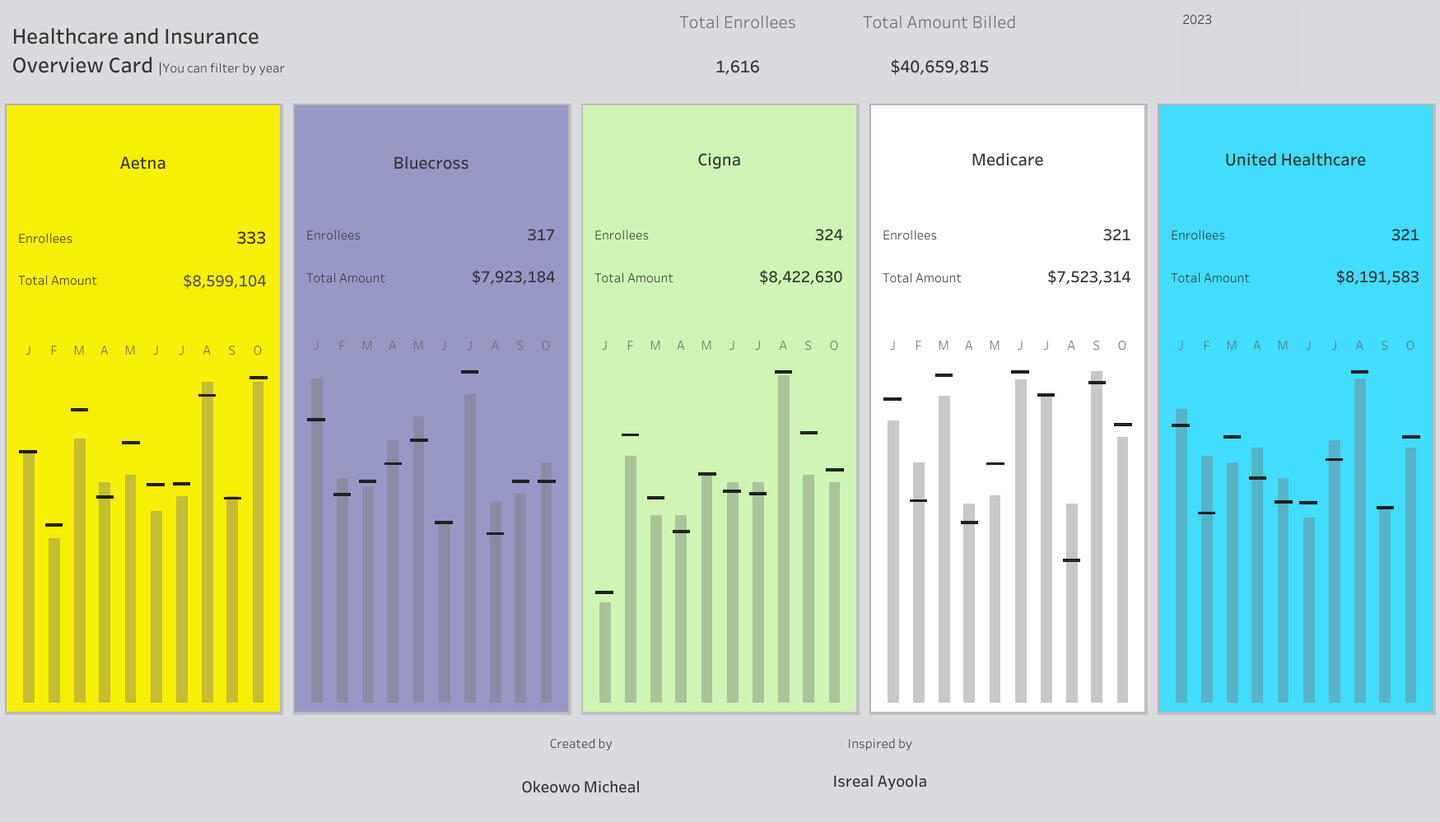Viewport: 1440px width, 822px height.
Task: Click the United Healthcare card title
Action: [x=1295, y=160]
